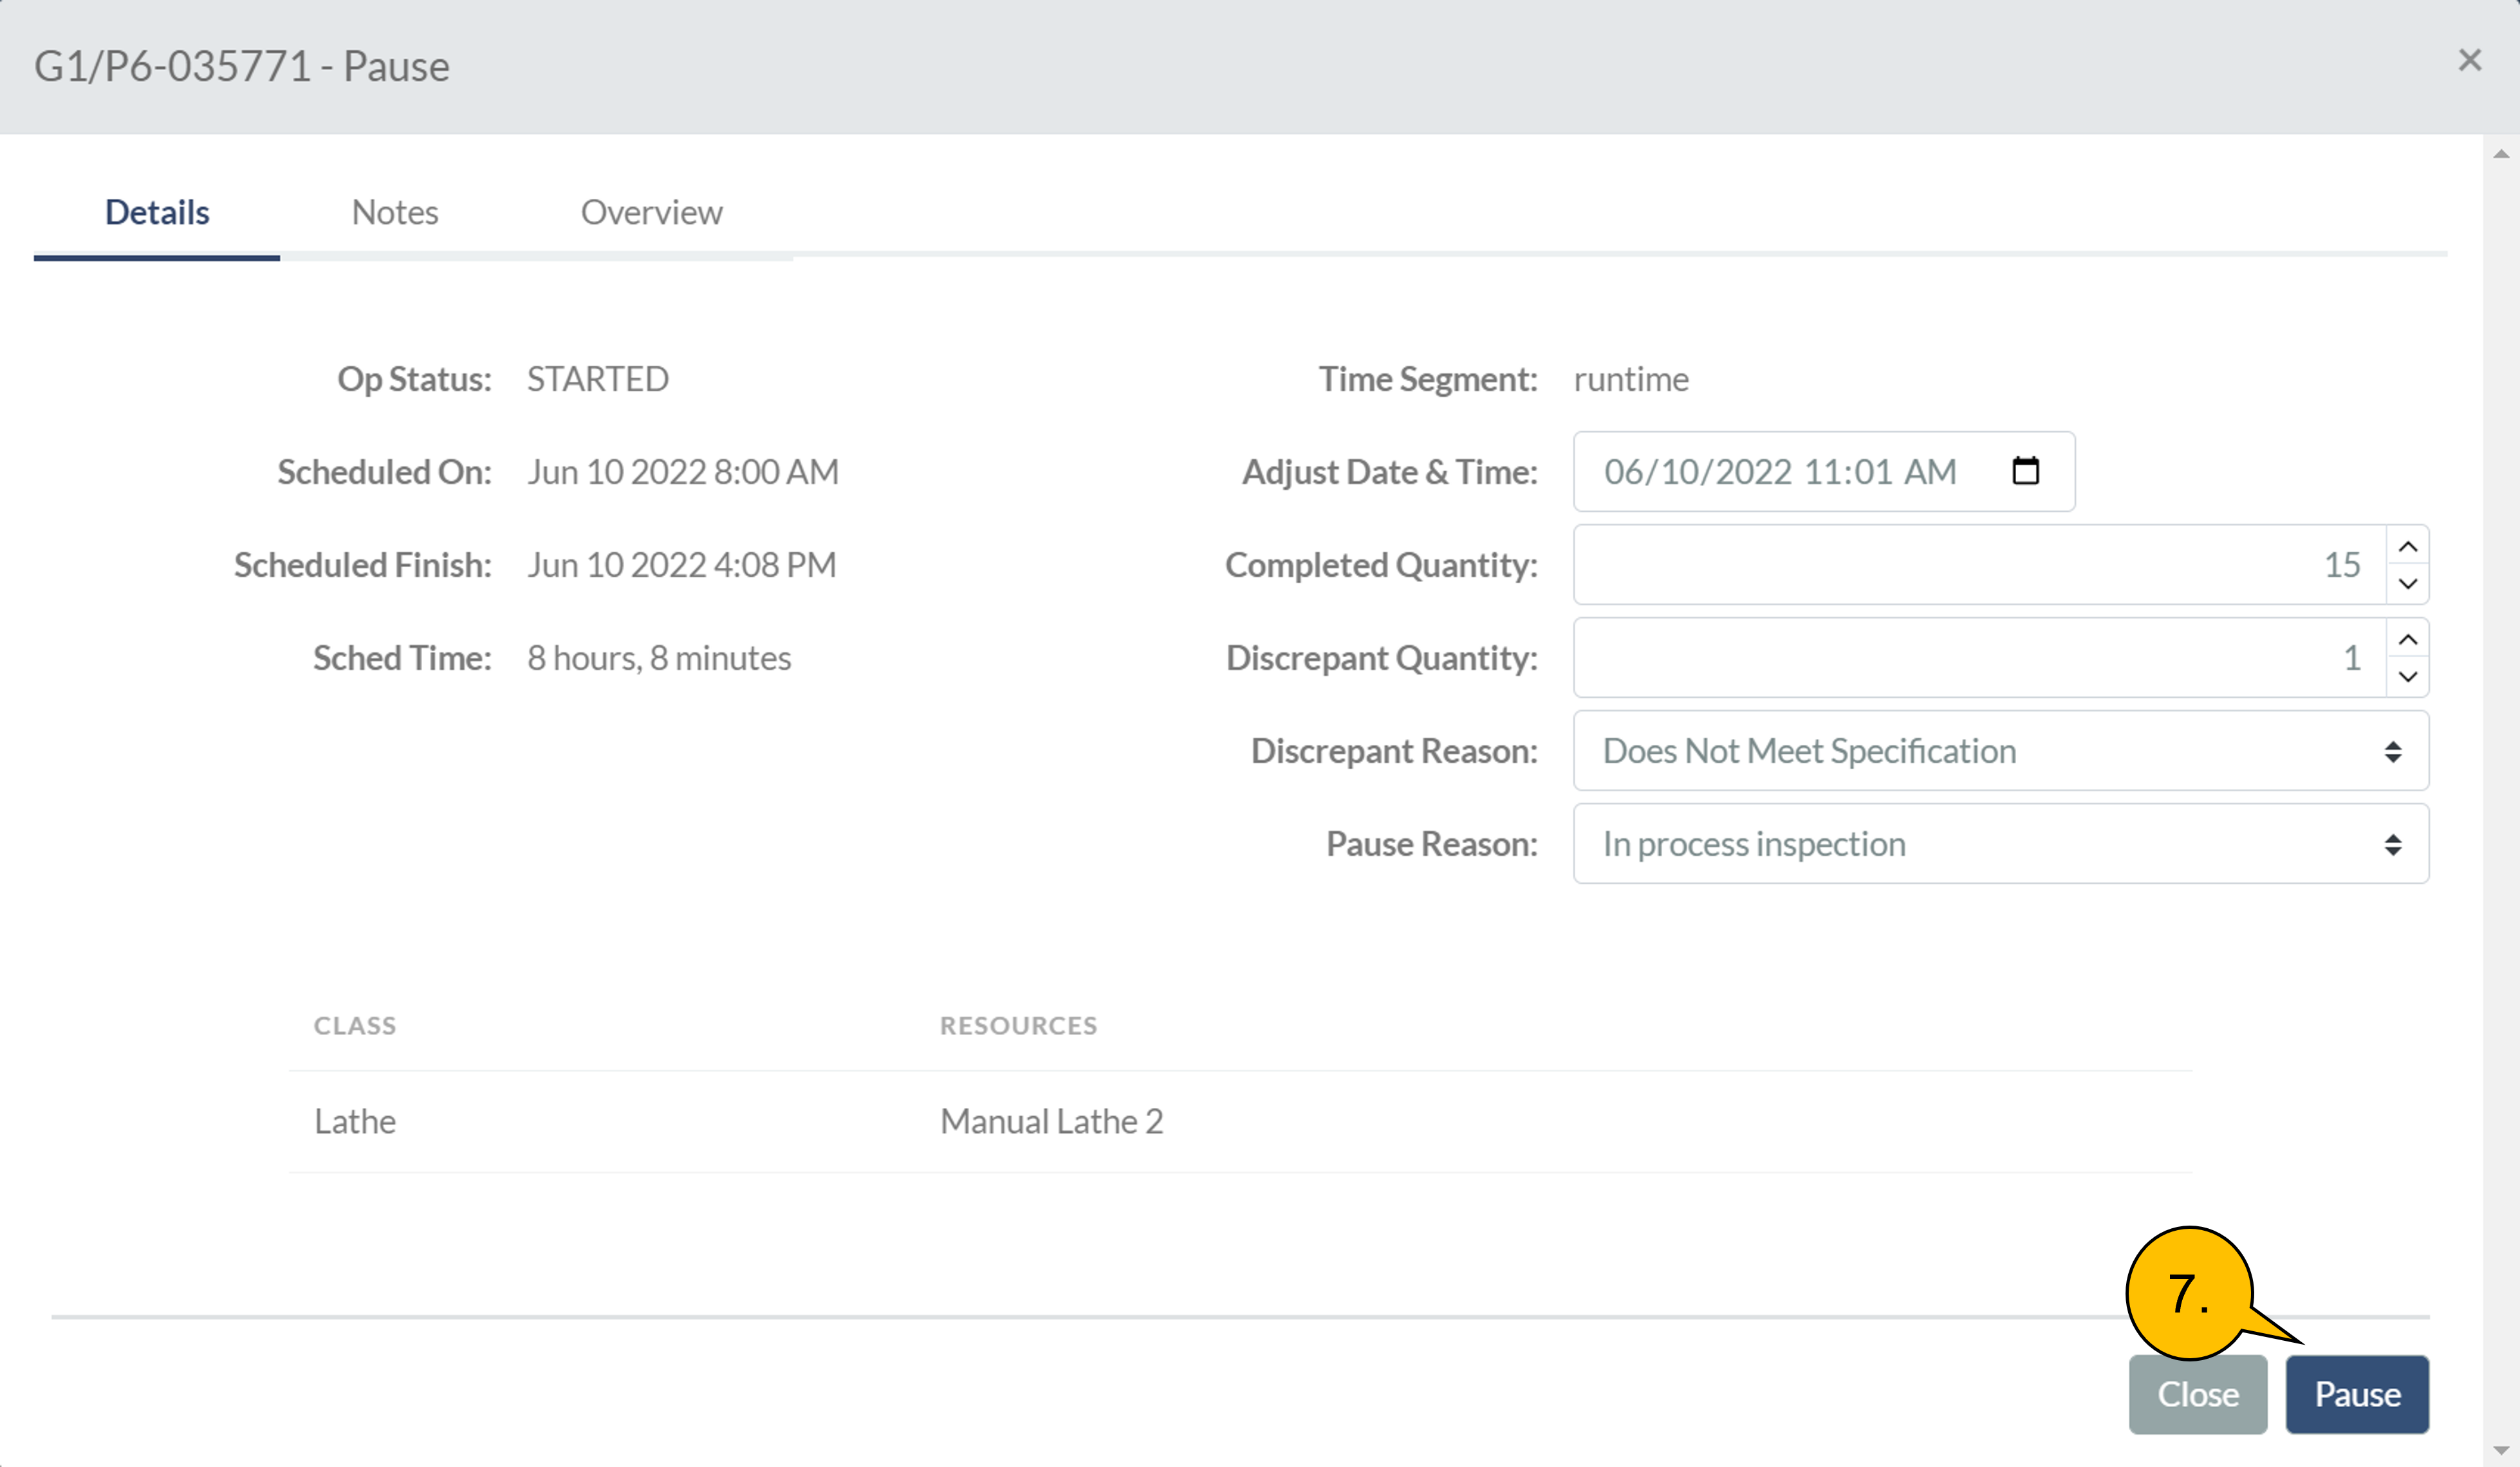Increase the Completed Quantity with up arrow
The image size is (2520, 1467).
pos(2407,547)
